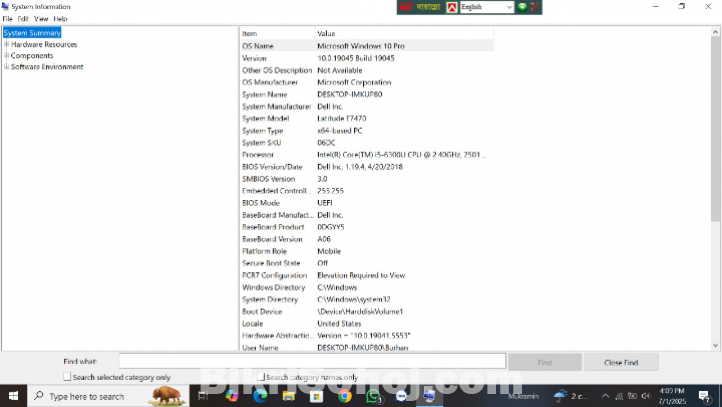This screenshot has width=722, height=407.
Task: Click the scrollbar down arrow in details pane
Action: 715,345
